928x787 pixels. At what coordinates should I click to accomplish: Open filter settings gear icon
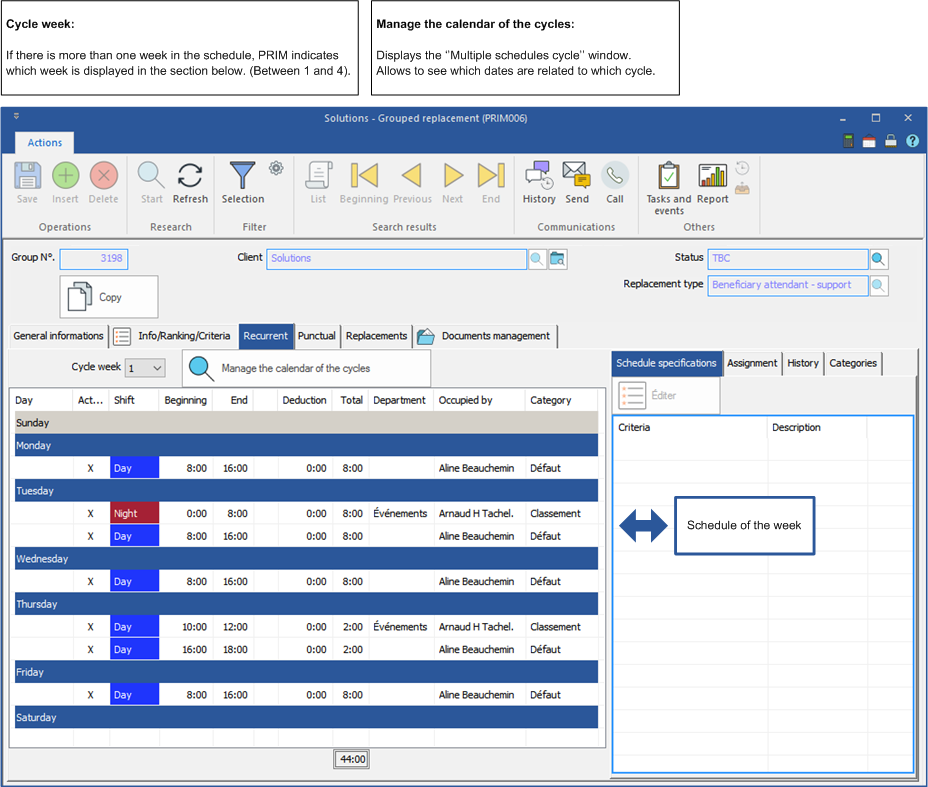[x=276, y=168]
